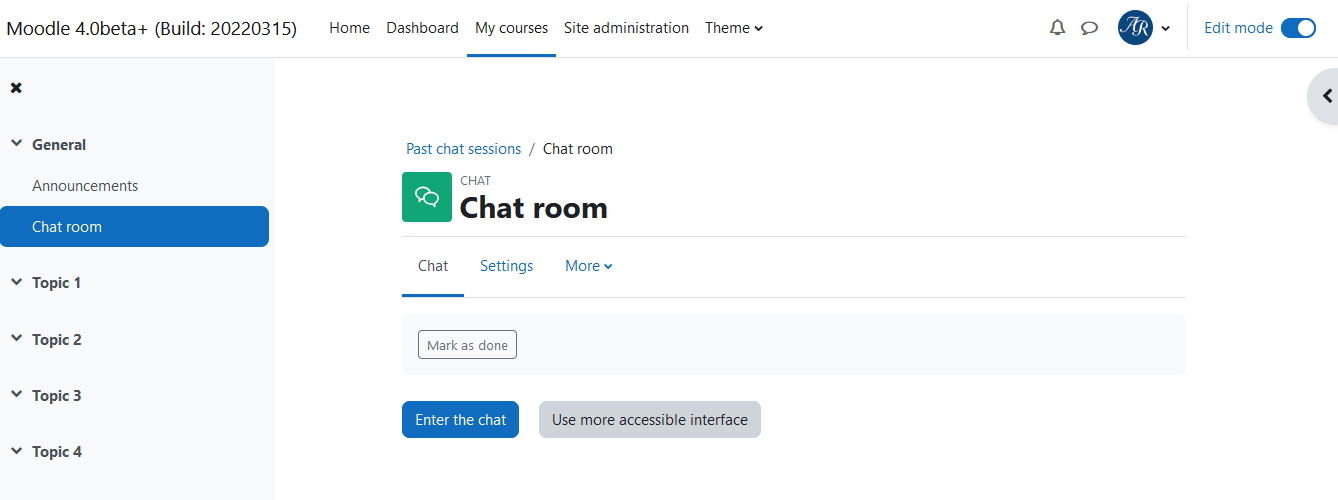
Task: Go to Site administration
Action: click(626, 28)
